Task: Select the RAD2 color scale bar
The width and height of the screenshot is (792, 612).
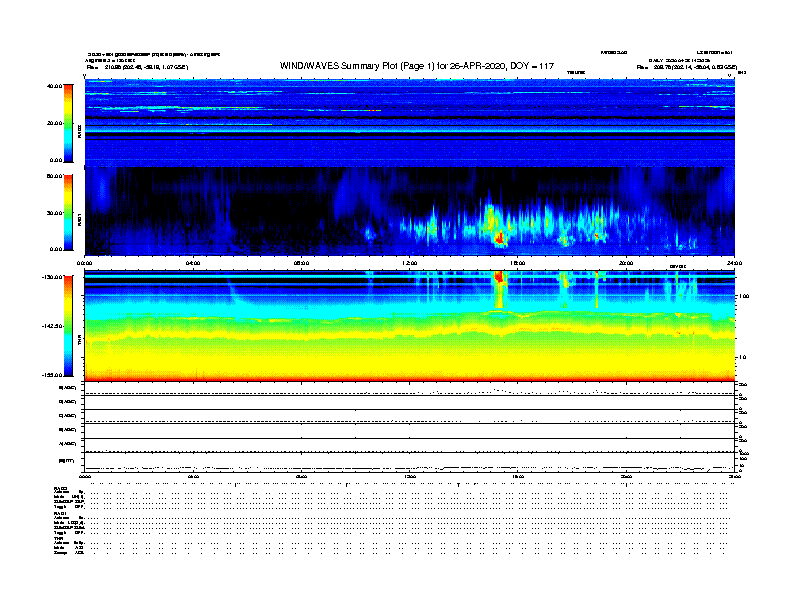Action: click(68, 123)
